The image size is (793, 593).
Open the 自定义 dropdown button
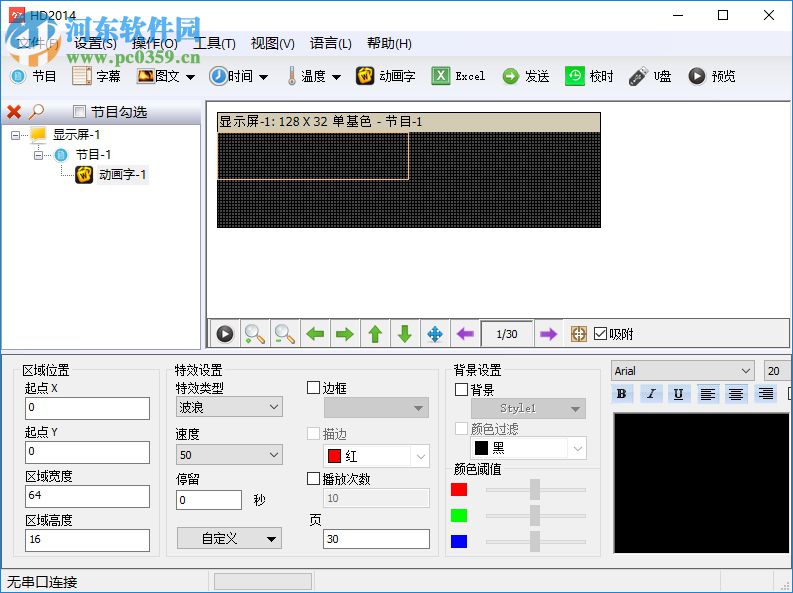pyautogui.click(x=229, y=538)
